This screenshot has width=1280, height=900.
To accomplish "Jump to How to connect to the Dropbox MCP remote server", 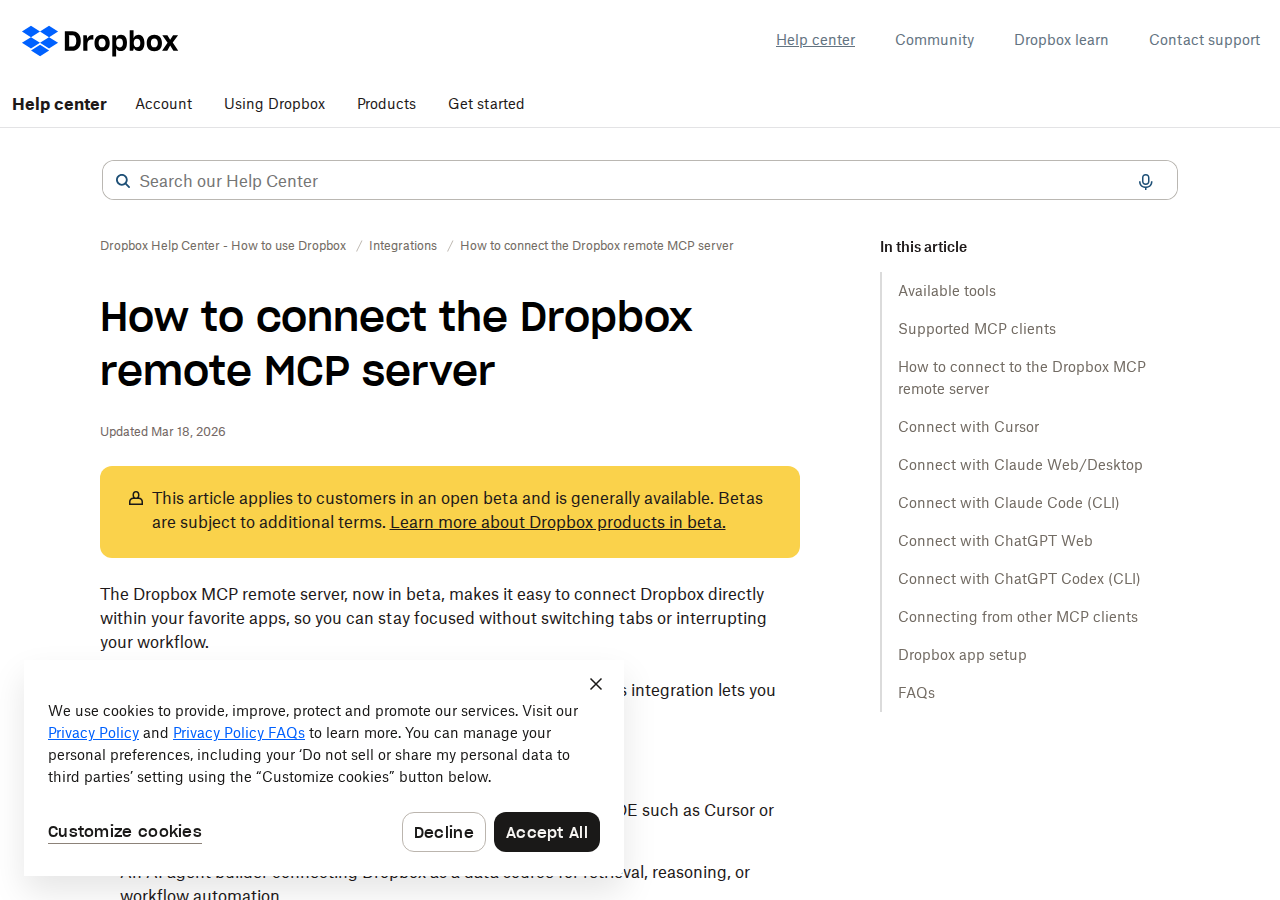I will click(x=1022, y=378).
